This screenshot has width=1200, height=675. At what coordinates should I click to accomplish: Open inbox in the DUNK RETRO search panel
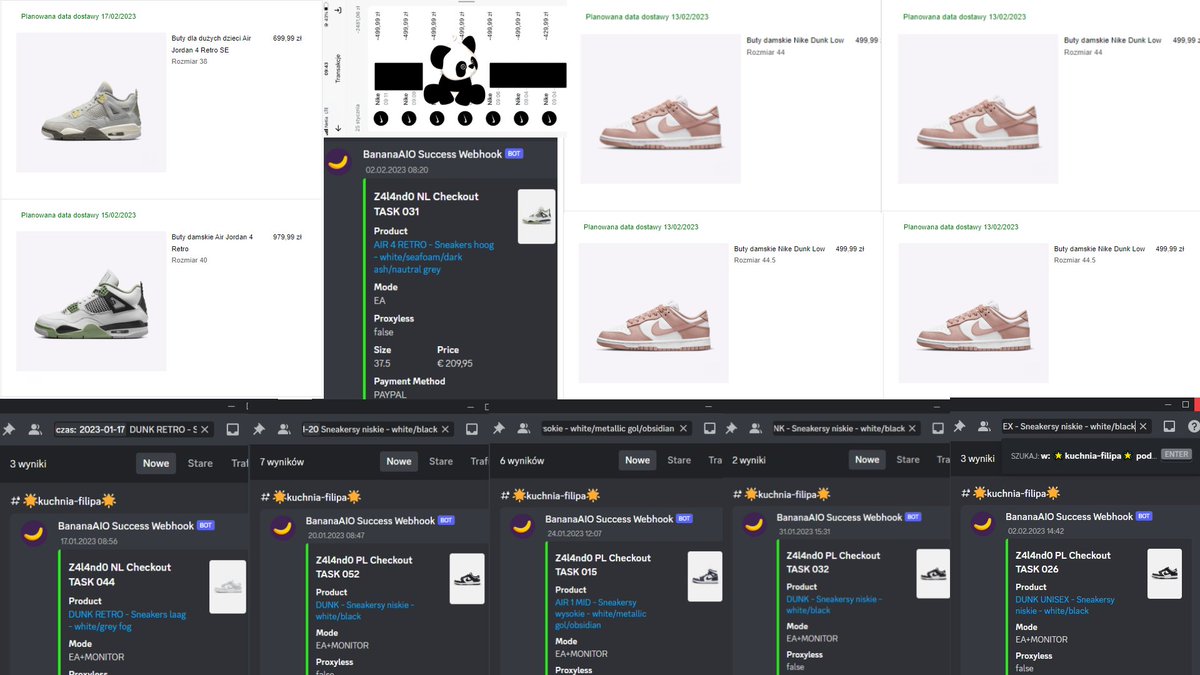[232, 429]
